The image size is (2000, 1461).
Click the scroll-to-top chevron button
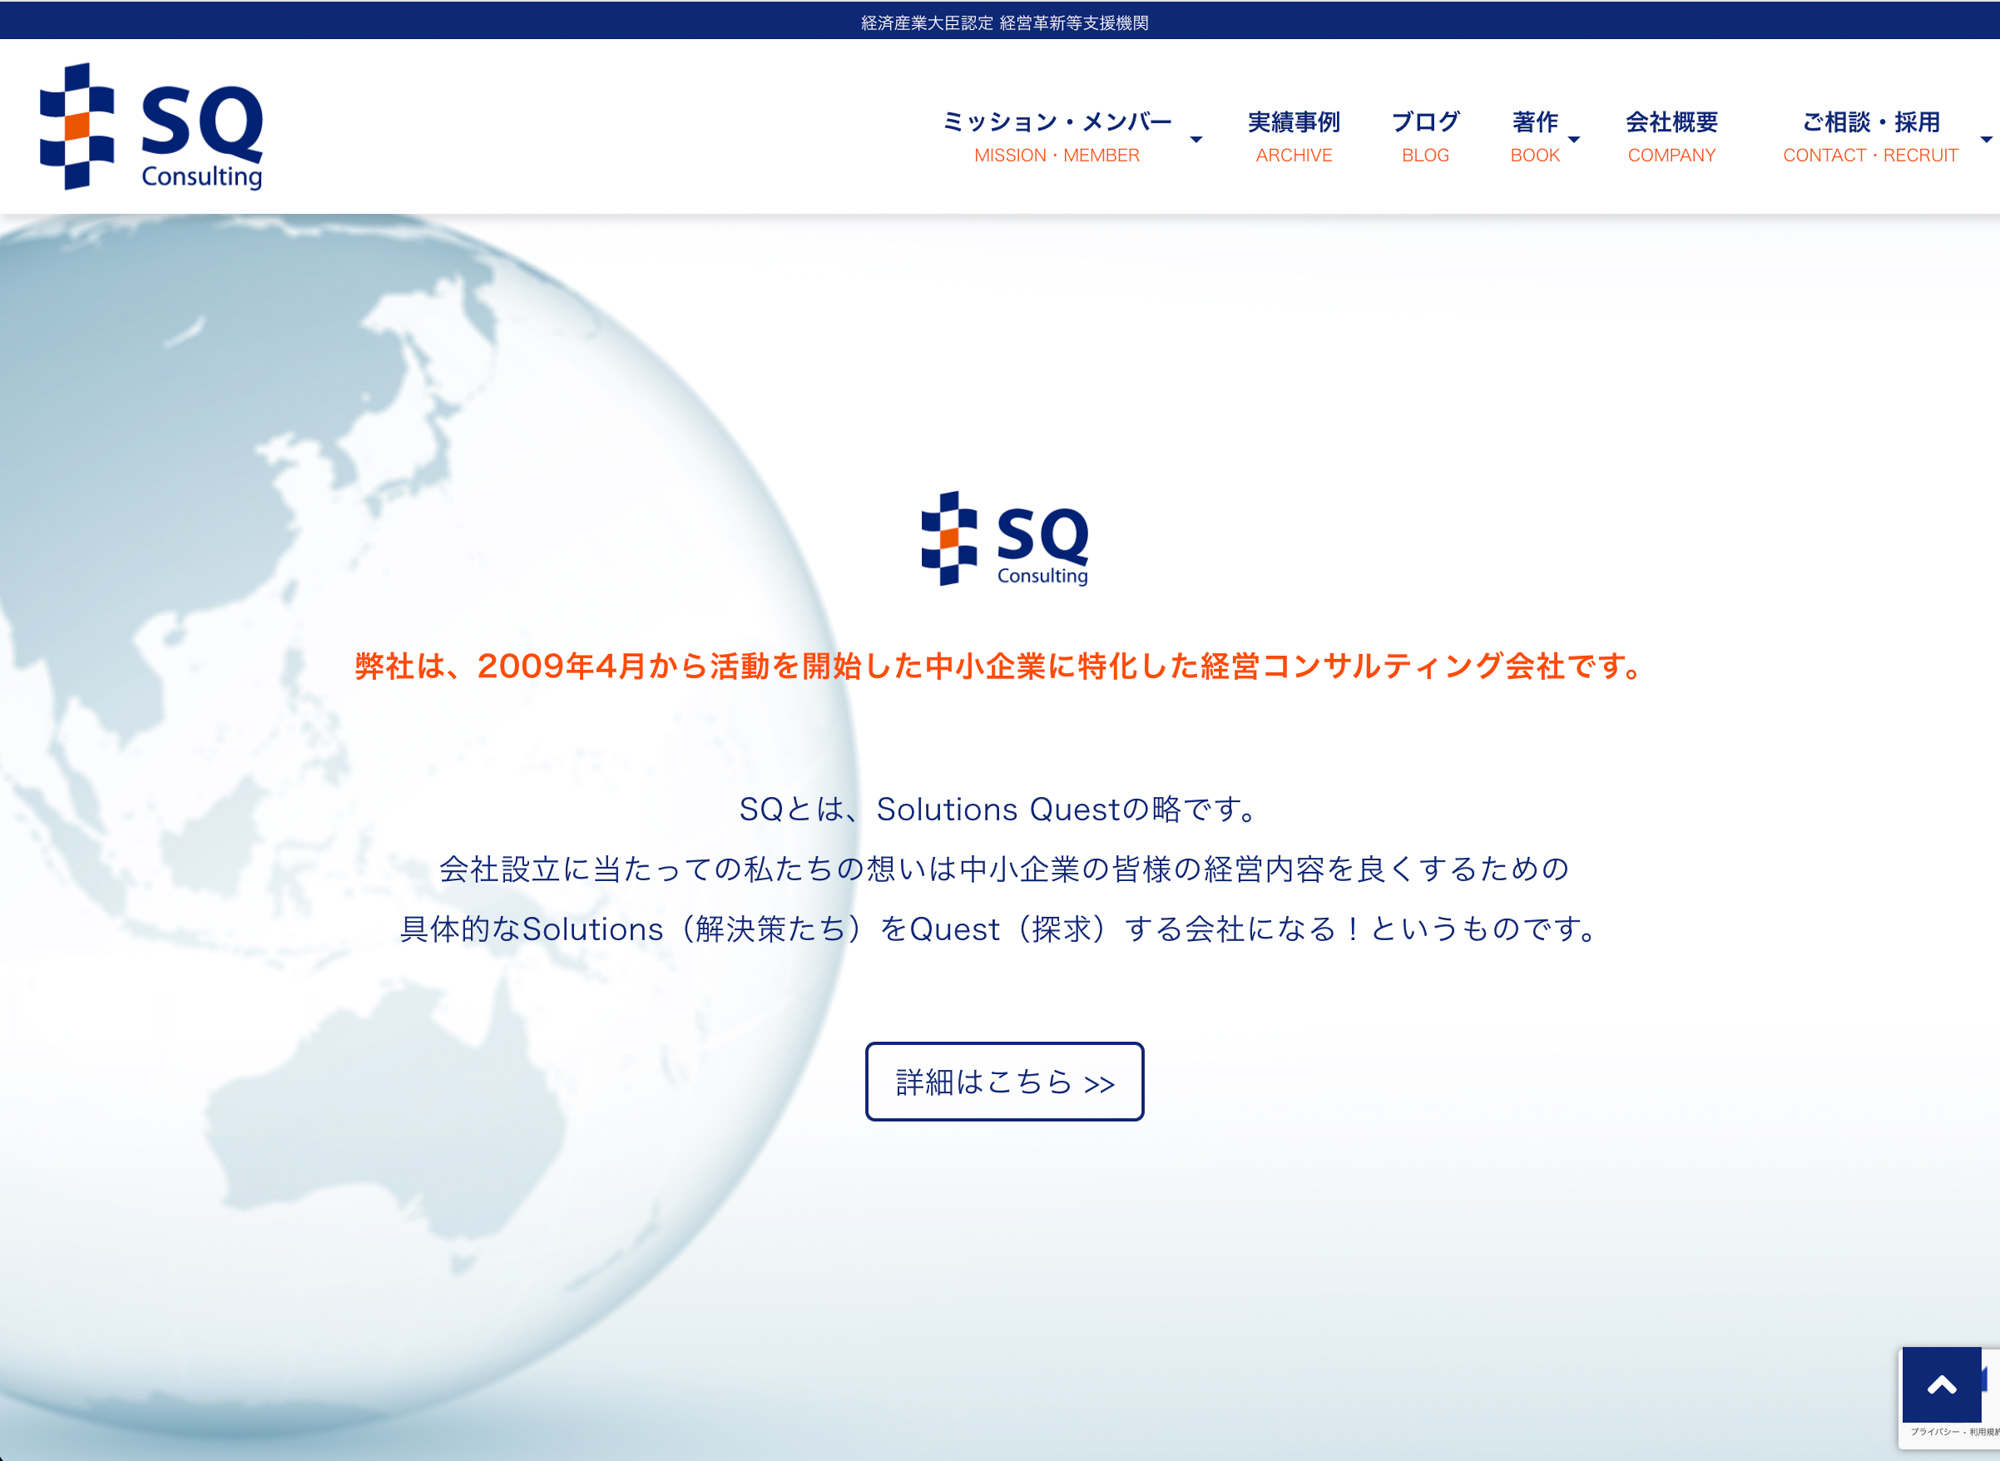tap(1941, 1385)
